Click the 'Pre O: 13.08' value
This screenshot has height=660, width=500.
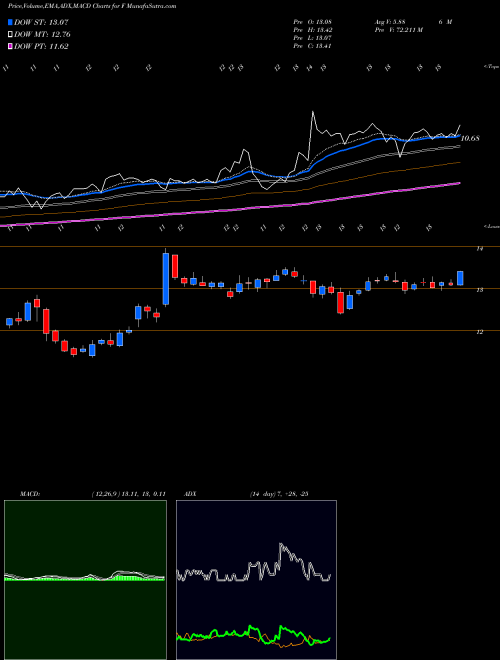[x=313, y=22]
